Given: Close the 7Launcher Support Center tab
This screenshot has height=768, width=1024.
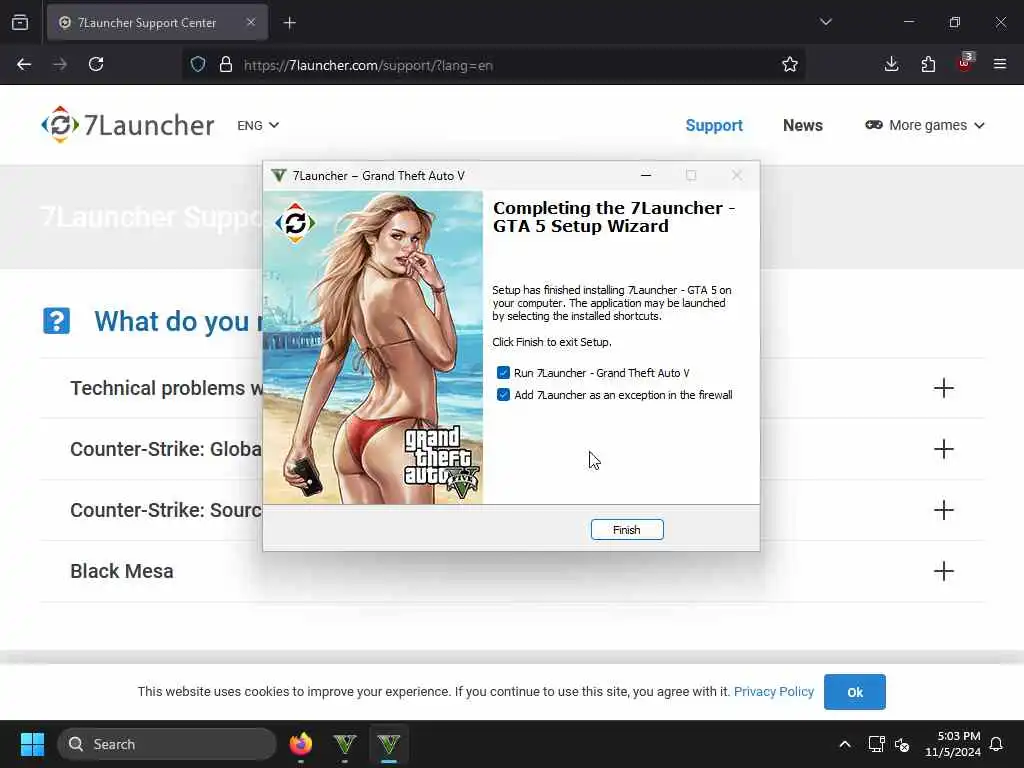Looking at the screenshot, I should [x=251, y=22].
